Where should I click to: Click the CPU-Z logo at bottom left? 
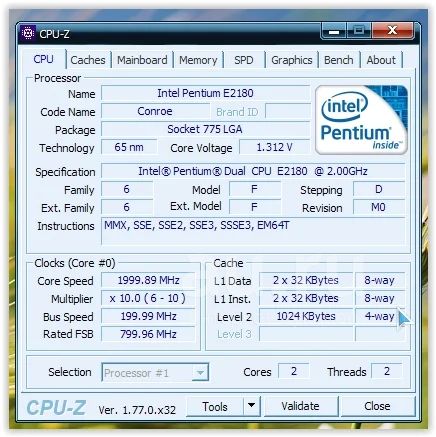pos(56,408)
